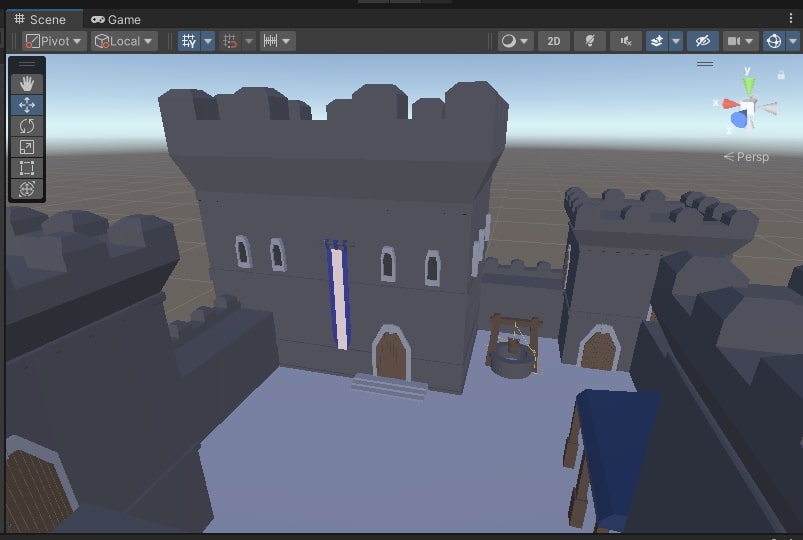
Task: Open the draw mode shading dropdown
Action: [x=515, y=41]
